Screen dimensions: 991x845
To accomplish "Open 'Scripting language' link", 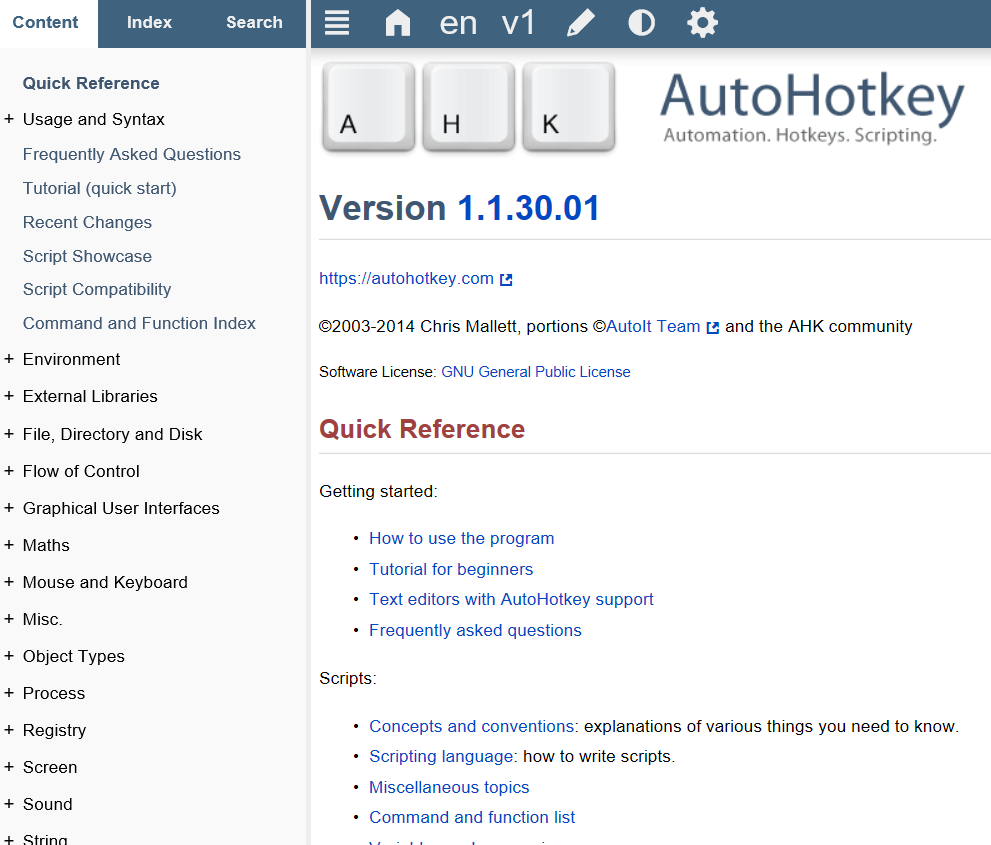I will tap(441, 757).
